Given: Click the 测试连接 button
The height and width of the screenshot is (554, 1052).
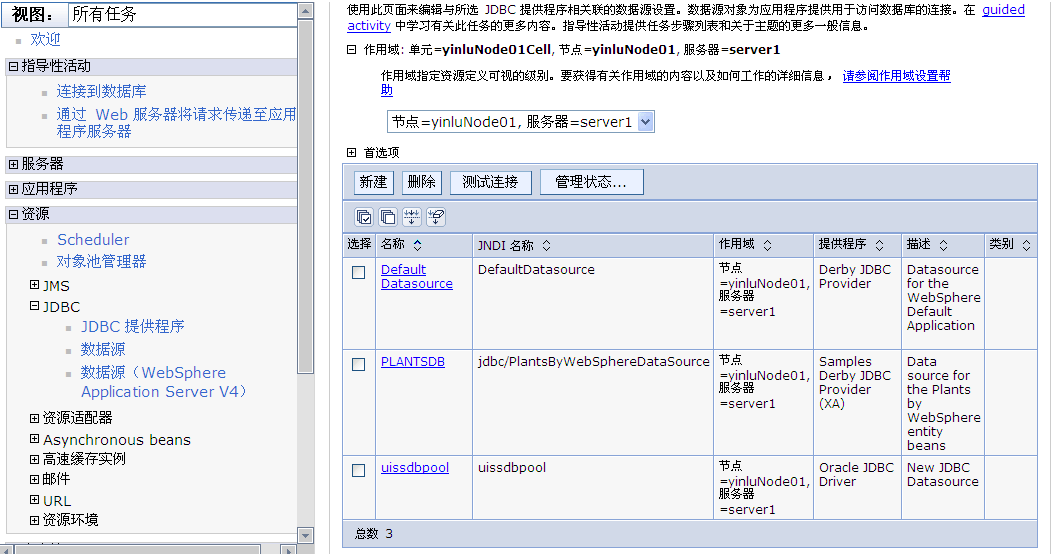Looking at the screenshot, I should (x=490, y=182).
